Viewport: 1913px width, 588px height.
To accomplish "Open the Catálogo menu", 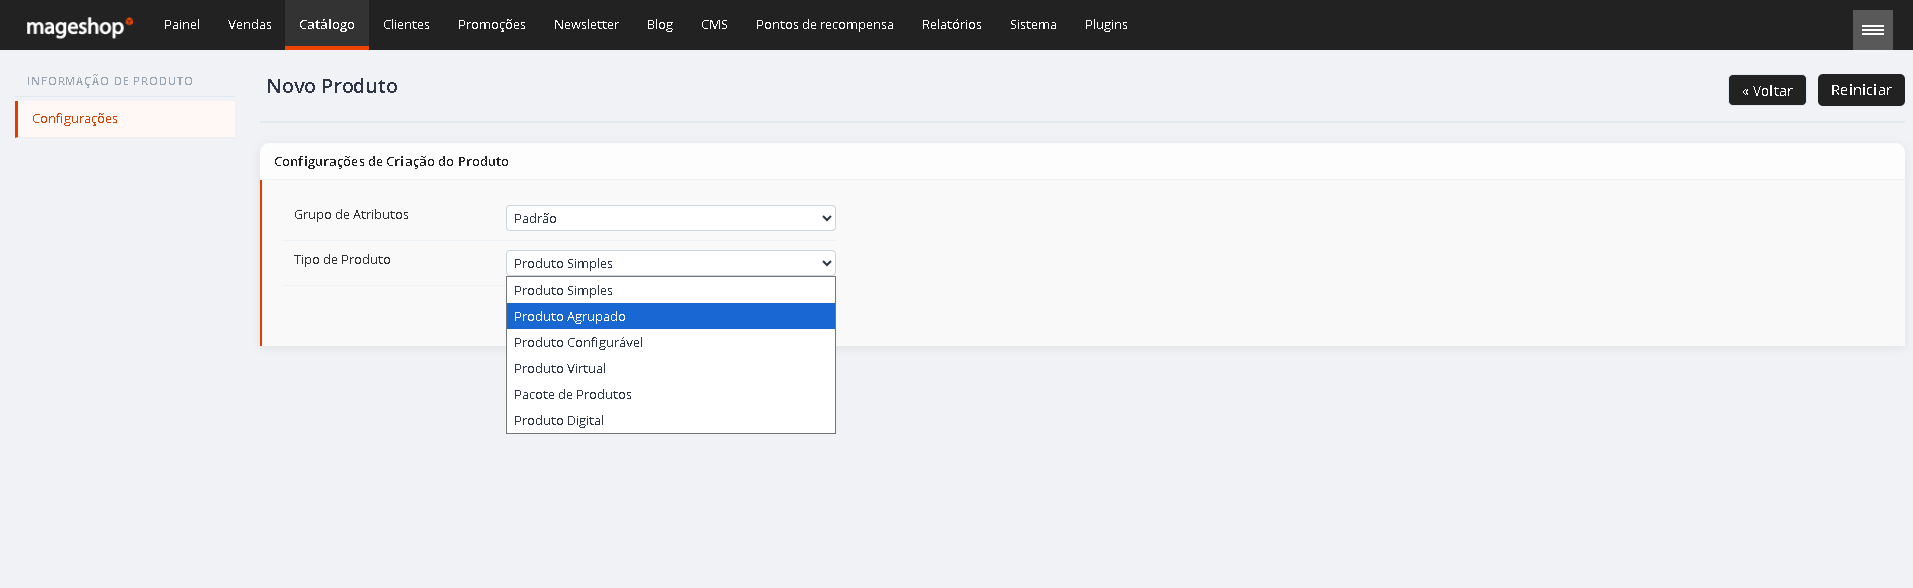I will pos(327,25).
